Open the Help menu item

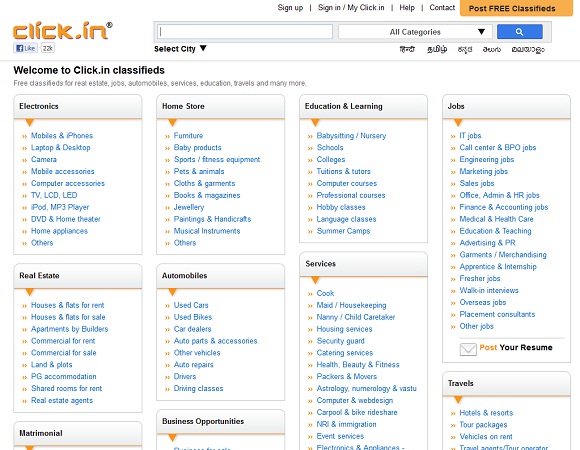(x=407, y=7)
